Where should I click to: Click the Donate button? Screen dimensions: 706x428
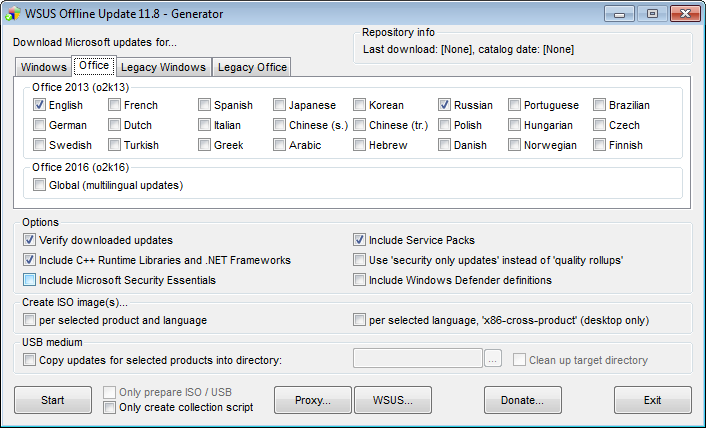[x=522, y=400]
